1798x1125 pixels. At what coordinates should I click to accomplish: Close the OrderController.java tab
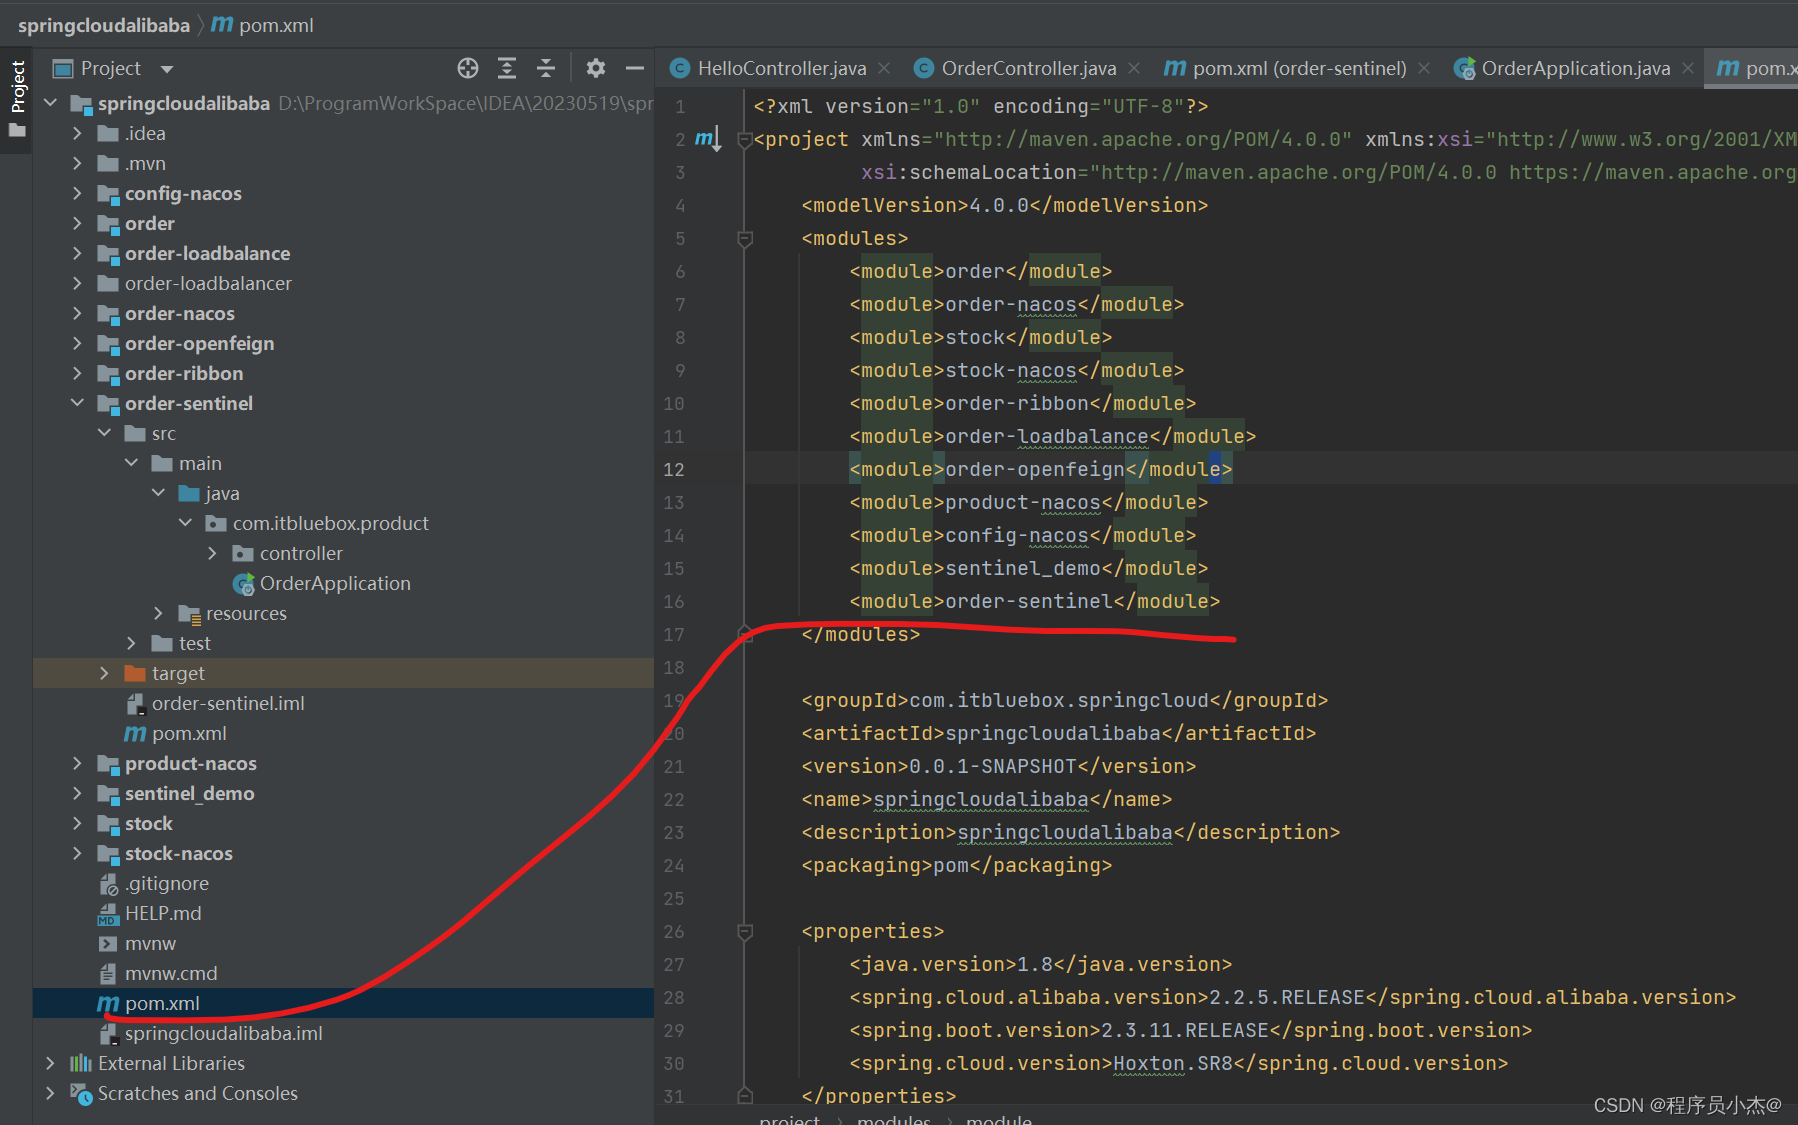(1134, 68)
